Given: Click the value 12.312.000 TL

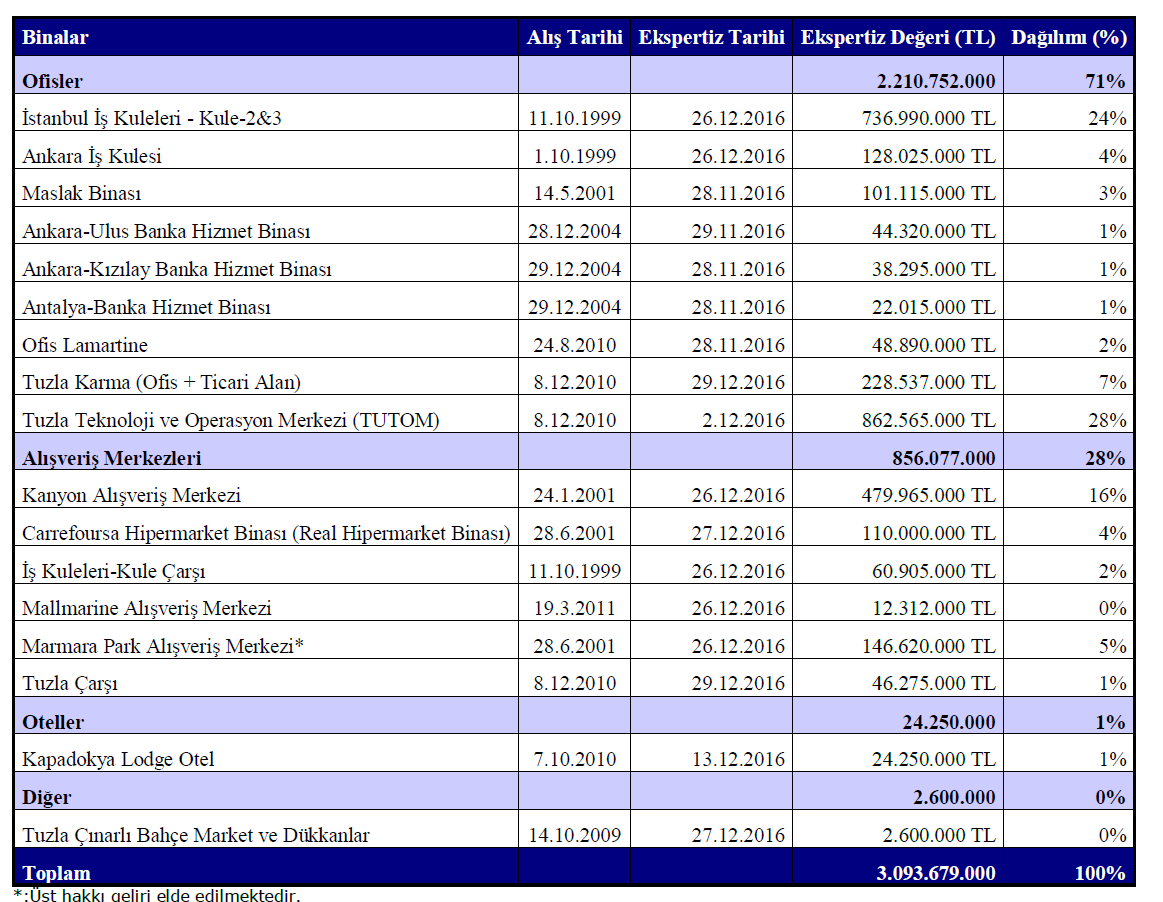Looking at the screenshot, I should pos(934,608).
